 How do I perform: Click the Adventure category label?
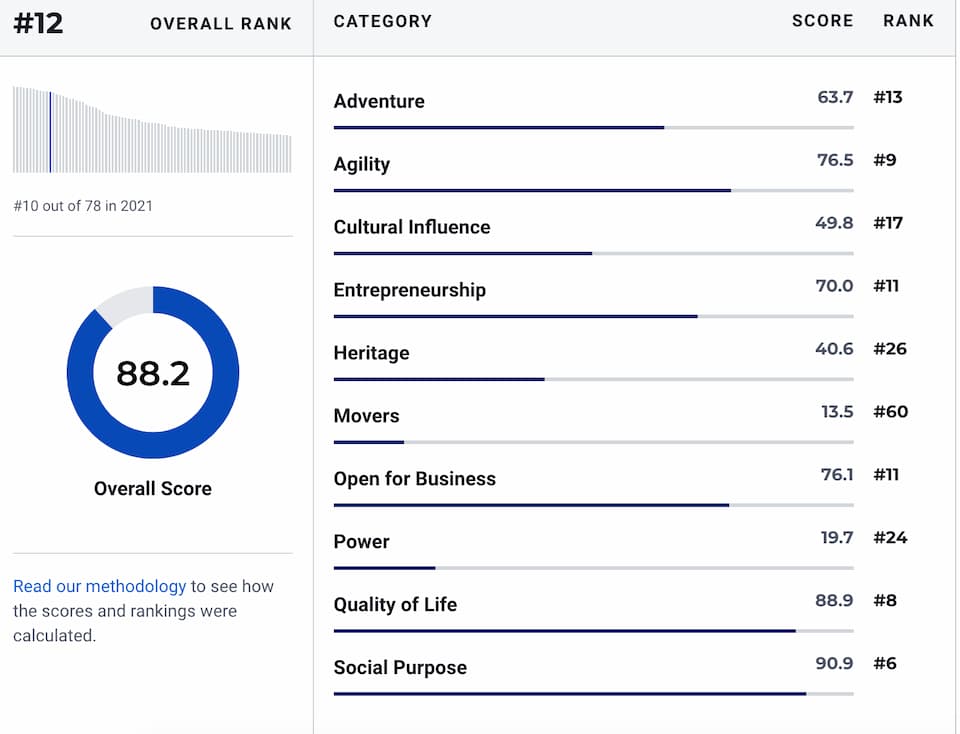(379, 101)
